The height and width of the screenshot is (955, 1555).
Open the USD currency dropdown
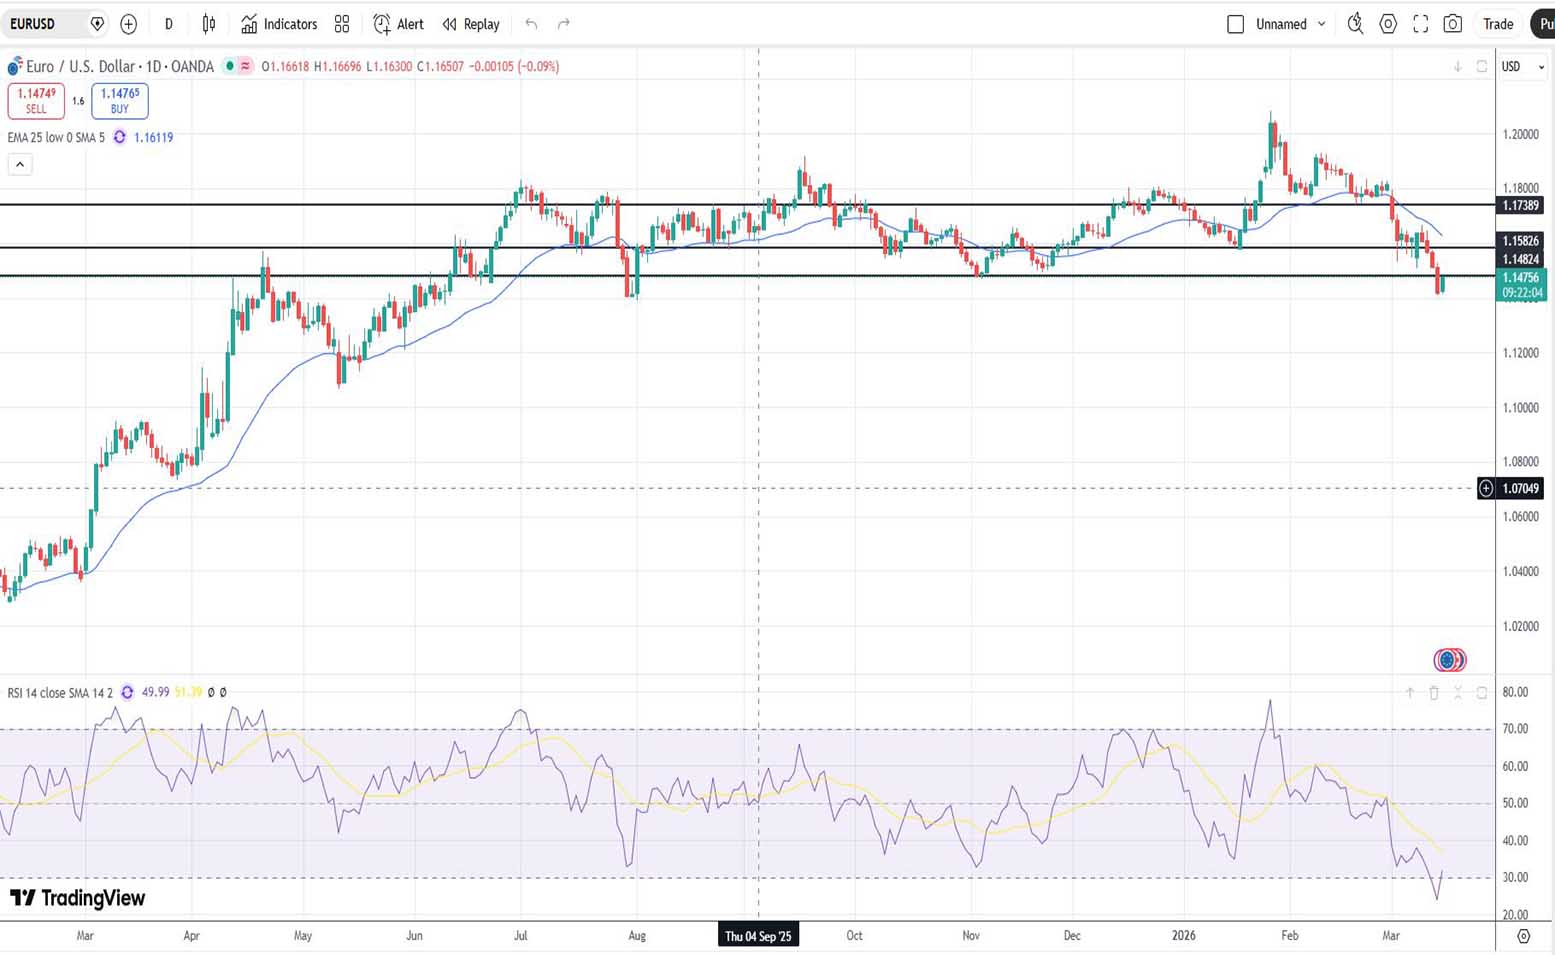[1522, 67]
